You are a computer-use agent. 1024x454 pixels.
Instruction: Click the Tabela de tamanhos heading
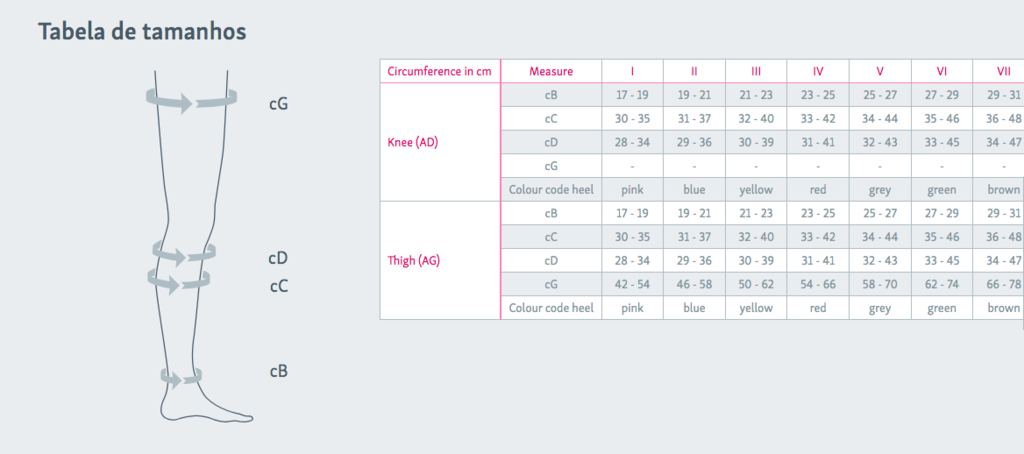(x=142, y=31)
